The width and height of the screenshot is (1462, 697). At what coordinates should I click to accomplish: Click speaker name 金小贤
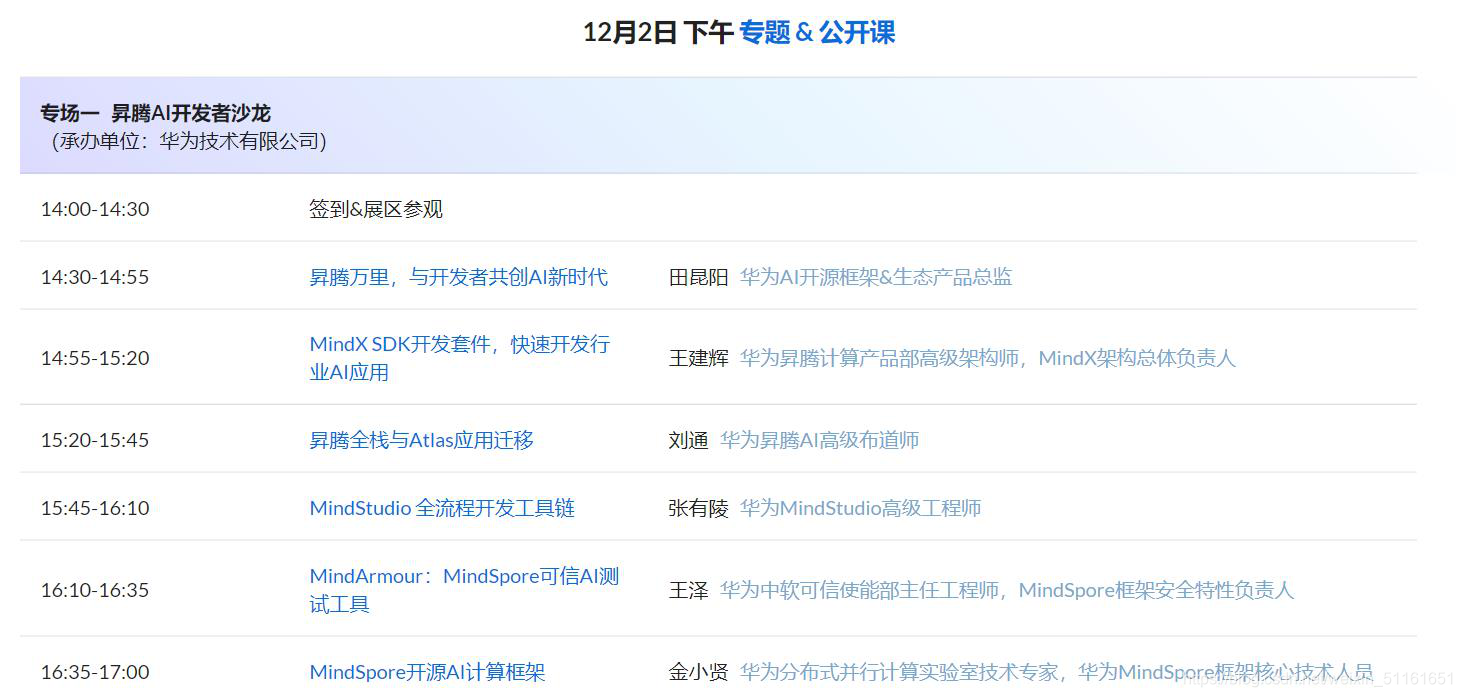[699, 672]
